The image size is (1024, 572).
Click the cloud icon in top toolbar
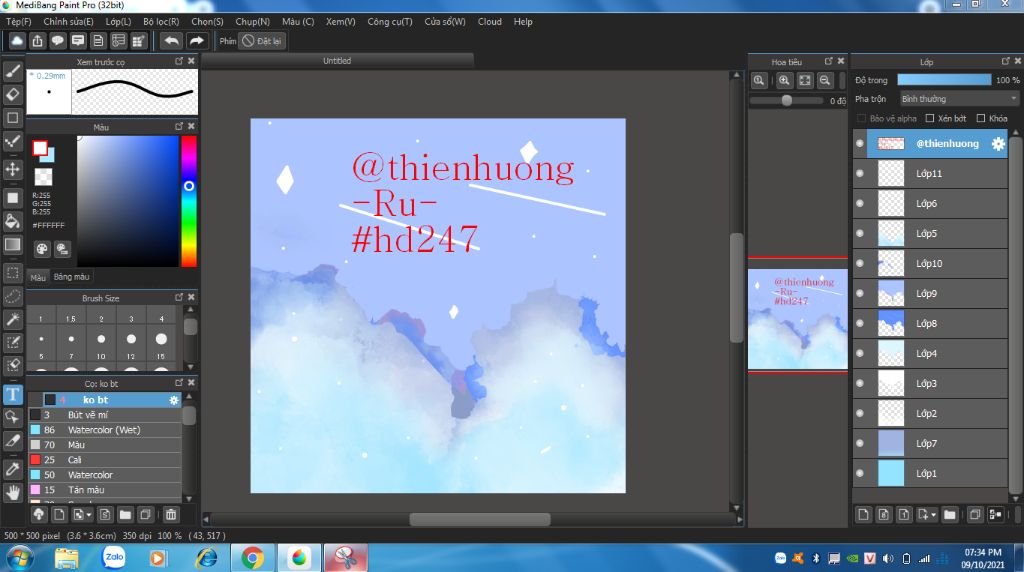17,41
